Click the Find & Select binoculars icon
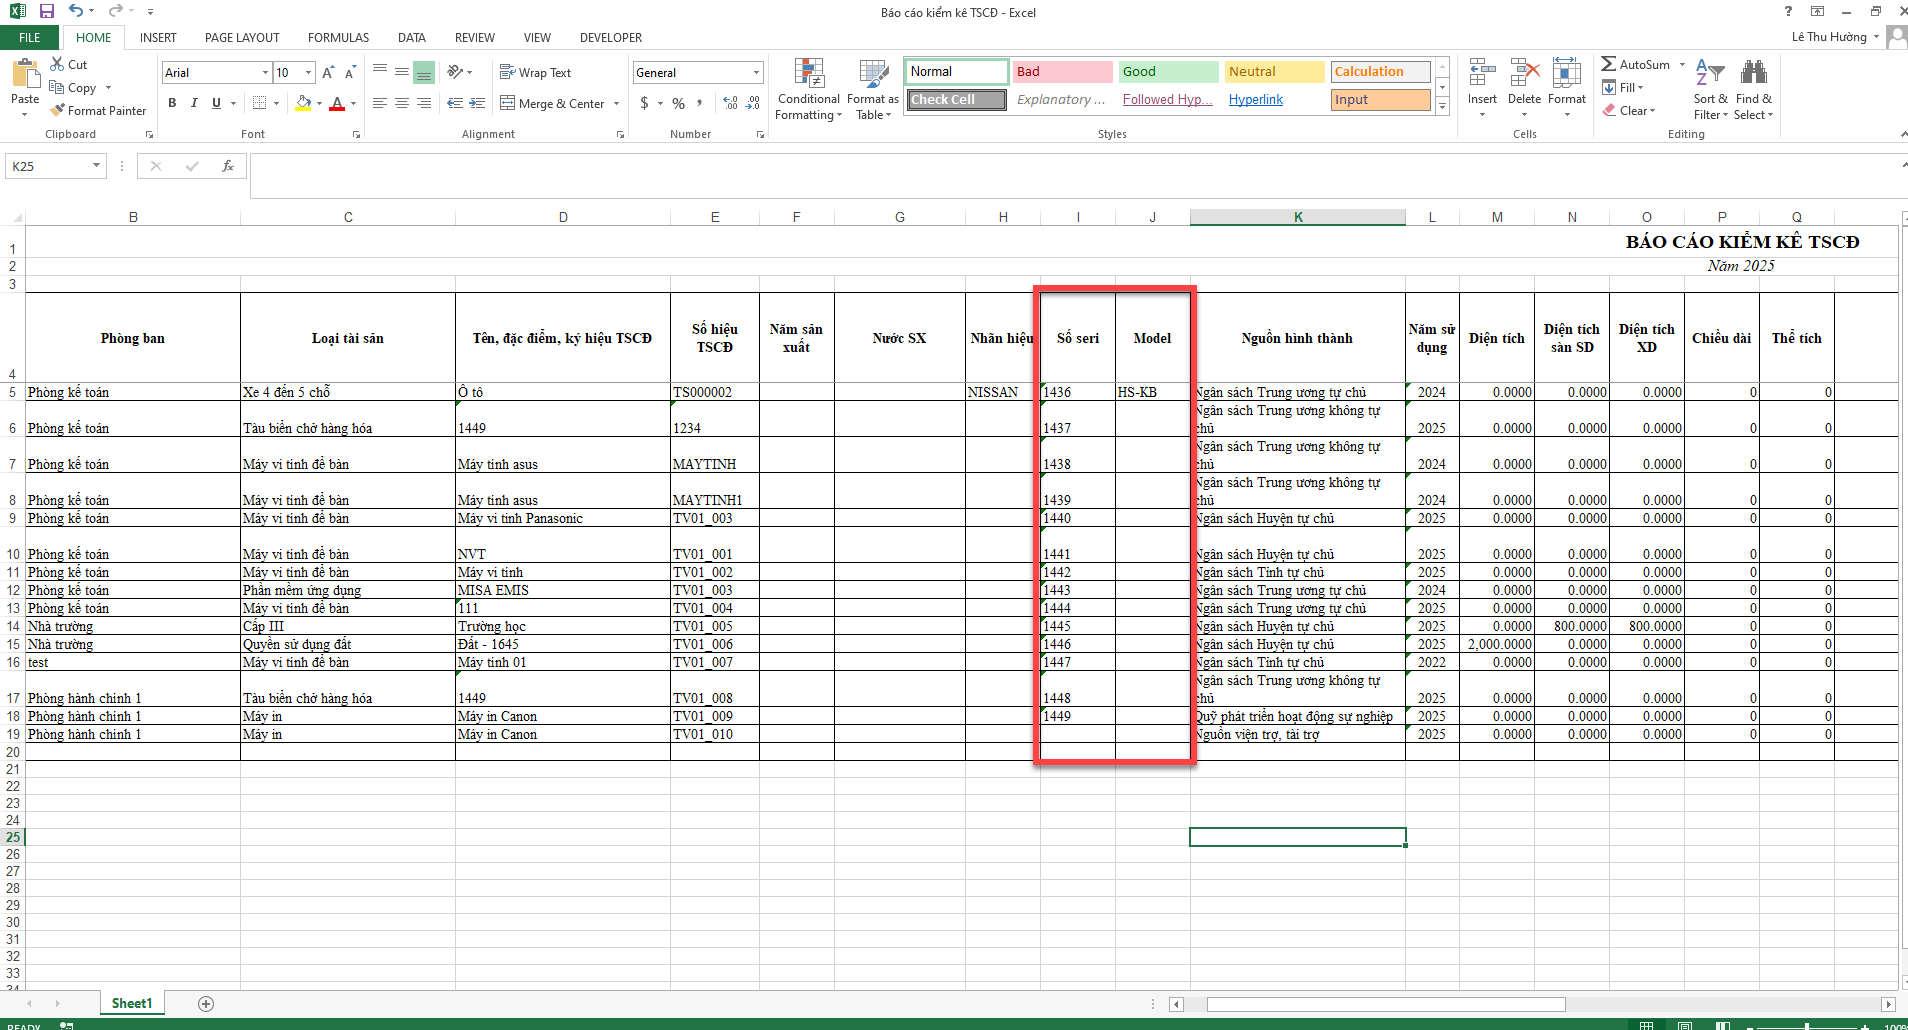The height and width of the screenshot is (1030, 1908). (x=1753, y=74)
